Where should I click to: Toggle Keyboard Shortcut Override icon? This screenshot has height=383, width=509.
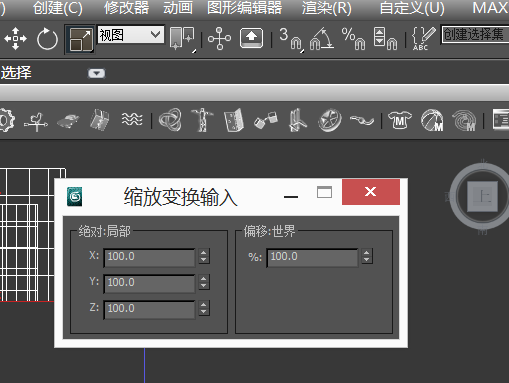tap(251, 38)
